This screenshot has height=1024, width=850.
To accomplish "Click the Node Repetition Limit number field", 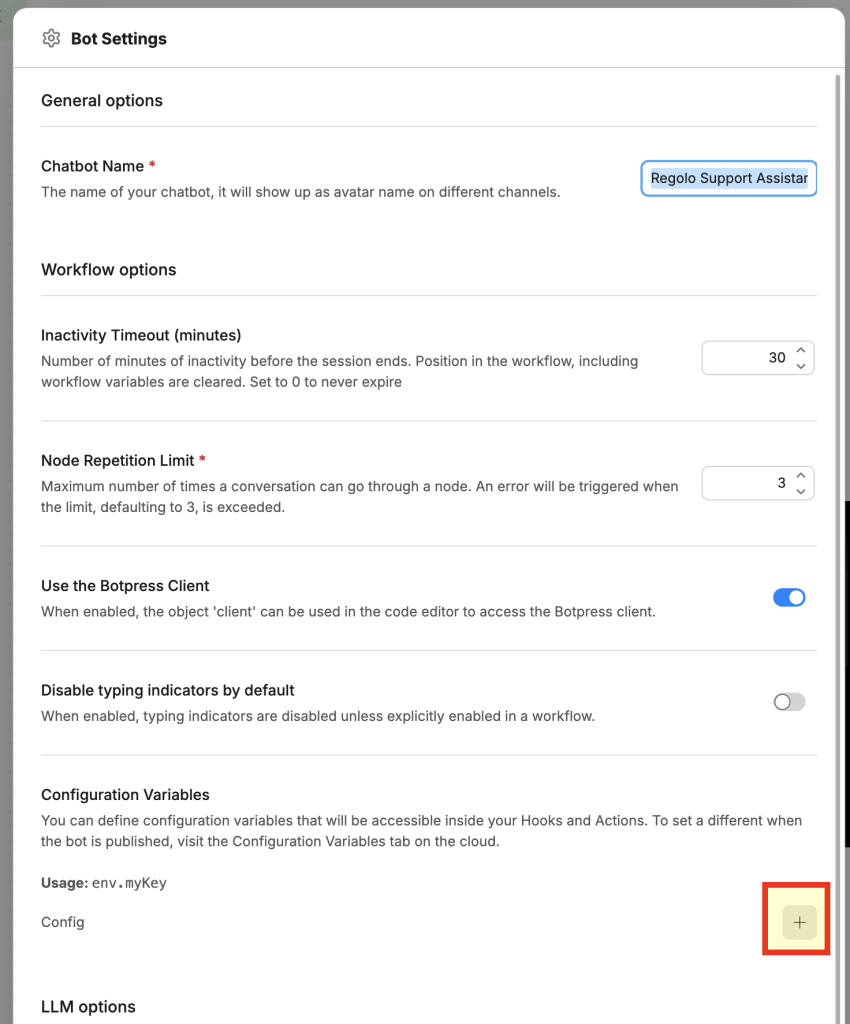I will point(757,483).
